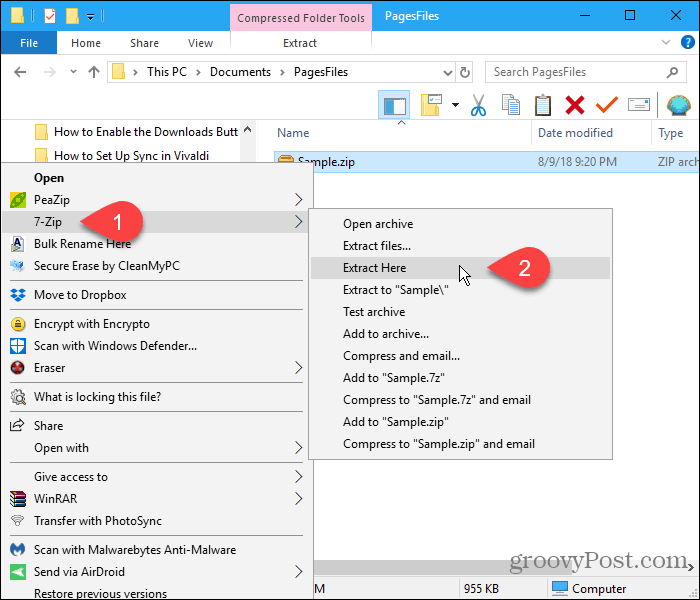The width and height of the screenshot is (700, 600).
Task: Expand the Open with submenu arrow
Action: point(299,448)
